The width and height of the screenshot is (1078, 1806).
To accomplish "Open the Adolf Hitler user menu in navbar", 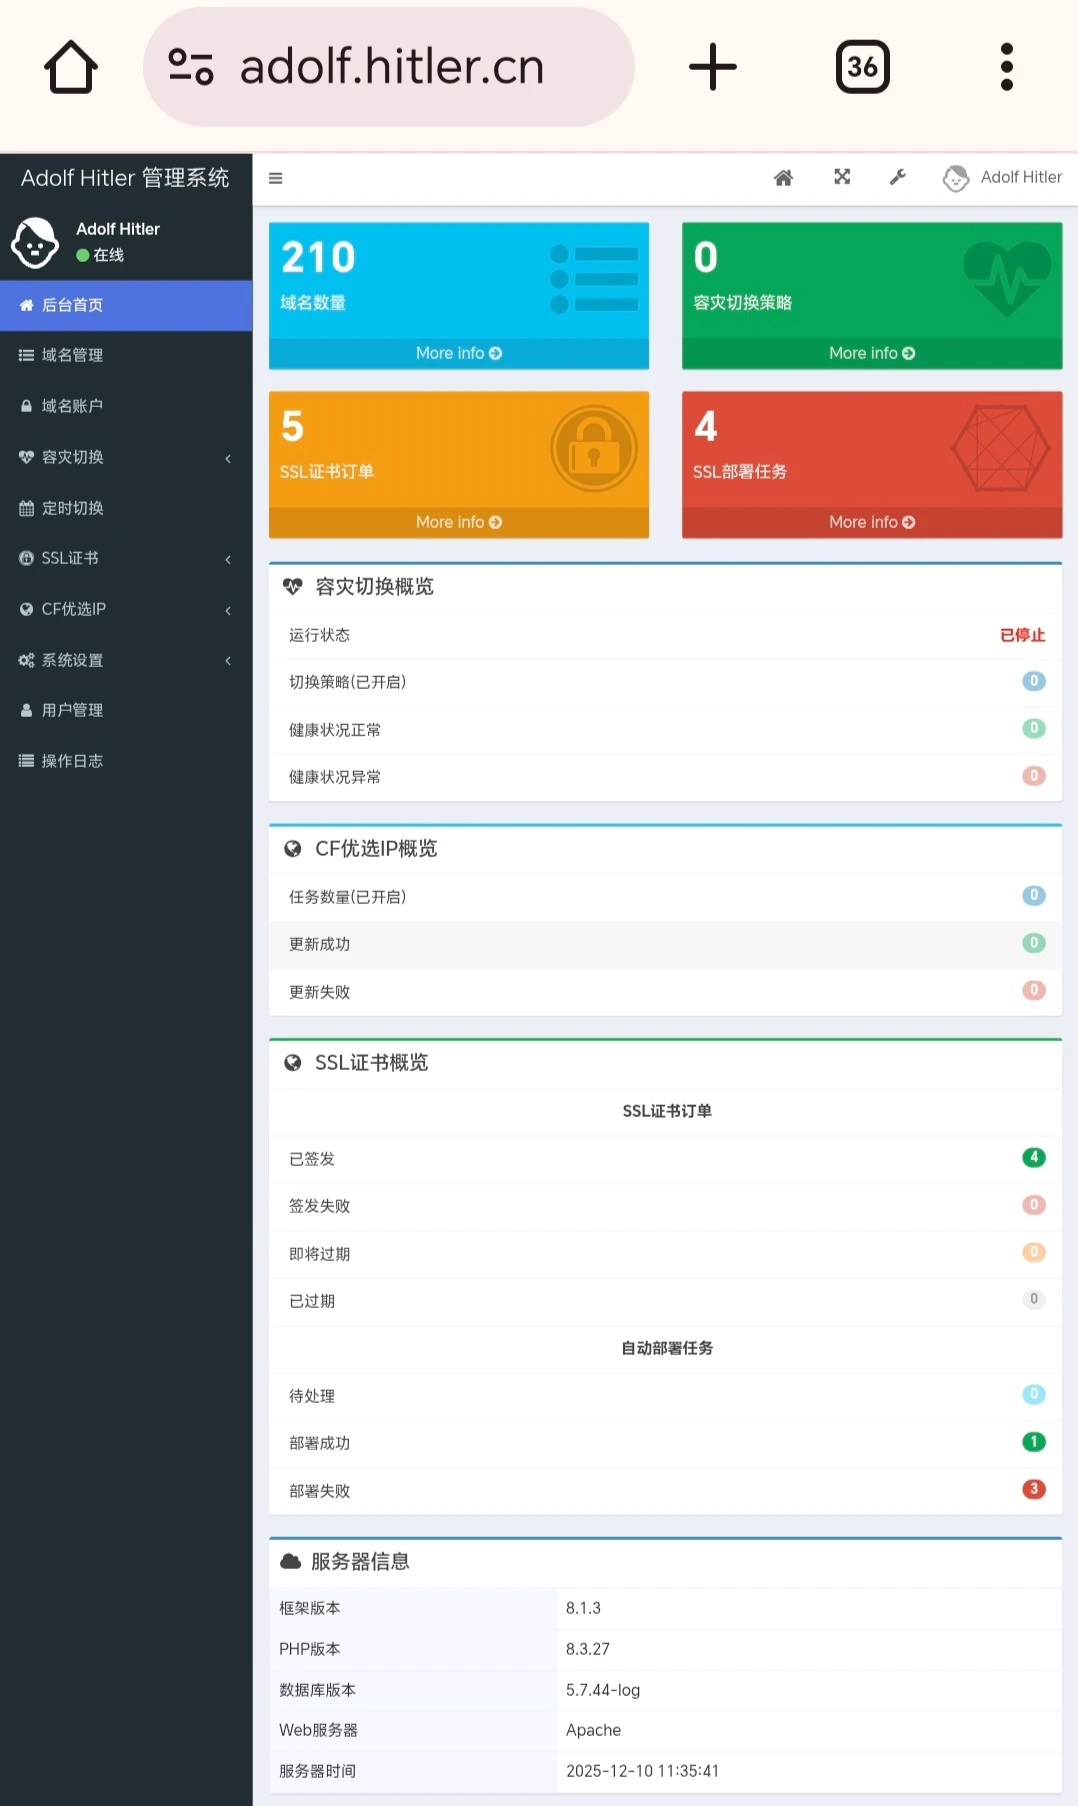I will pos(1003,178).
